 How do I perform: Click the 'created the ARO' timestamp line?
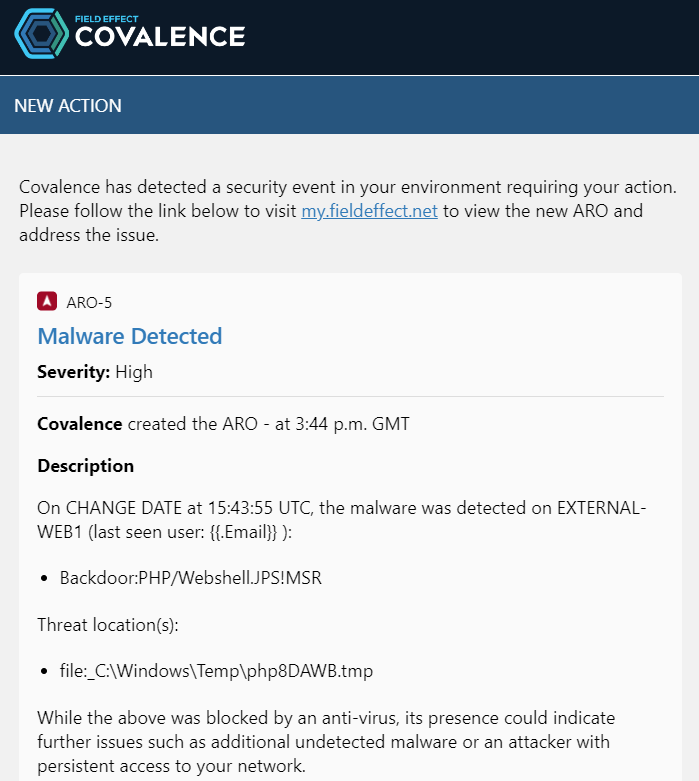[223, 424]
